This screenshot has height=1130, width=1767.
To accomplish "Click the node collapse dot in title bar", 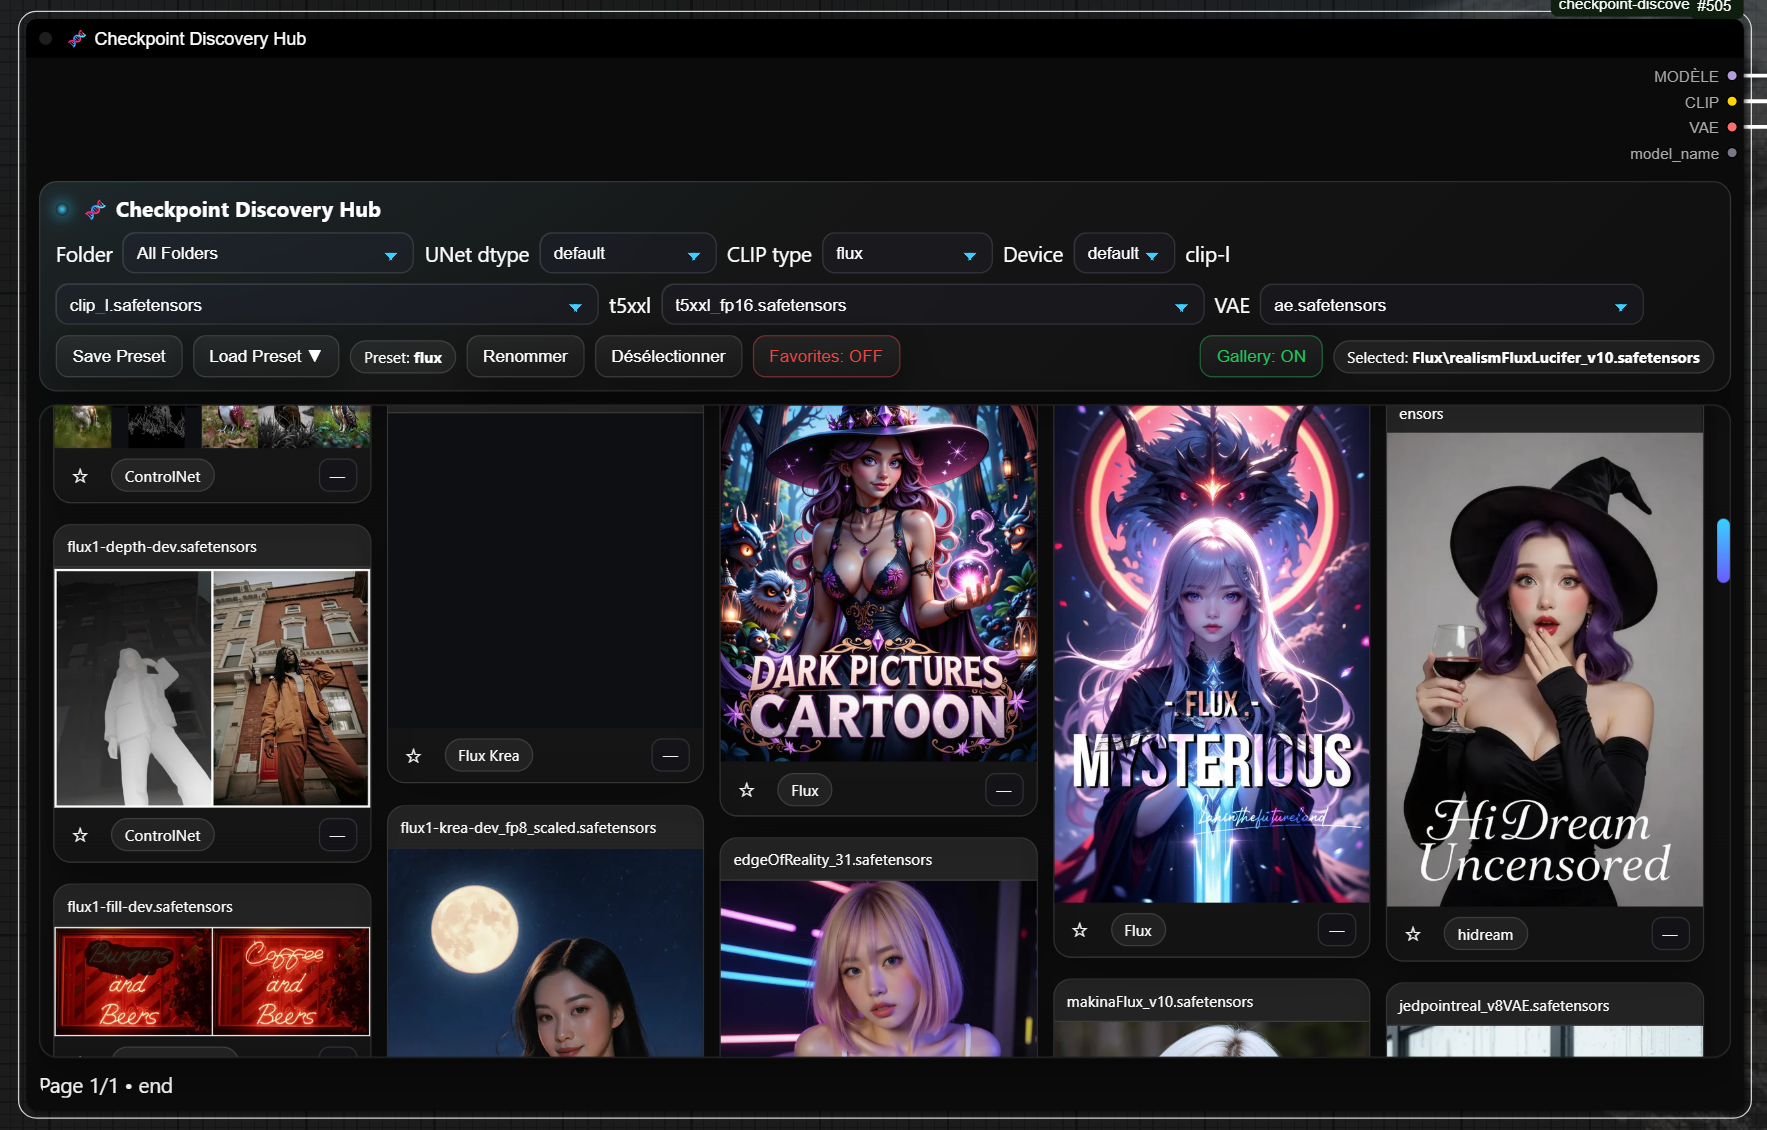I will point(46,39).
